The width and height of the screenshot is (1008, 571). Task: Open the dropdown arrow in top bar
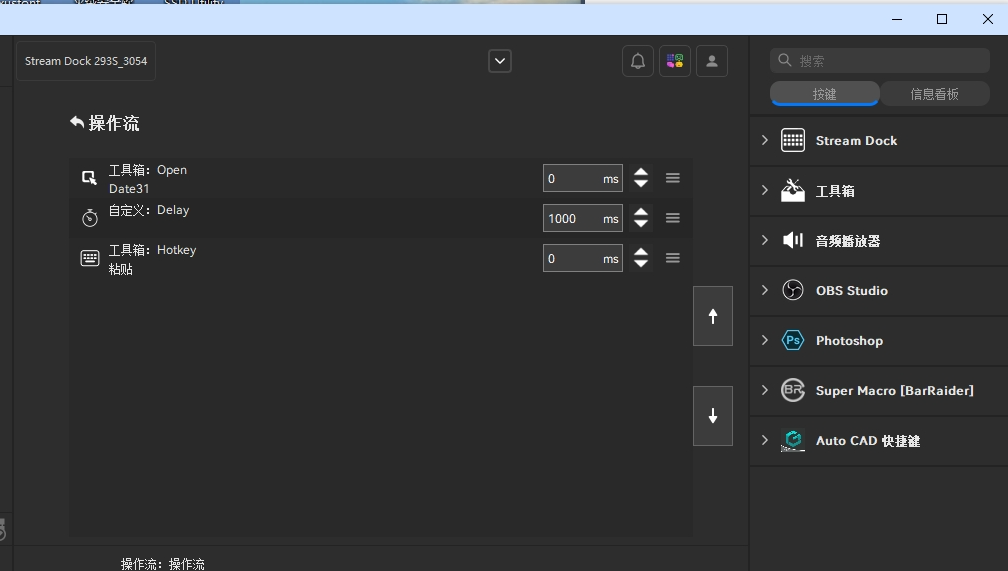(x=500, y=61)
